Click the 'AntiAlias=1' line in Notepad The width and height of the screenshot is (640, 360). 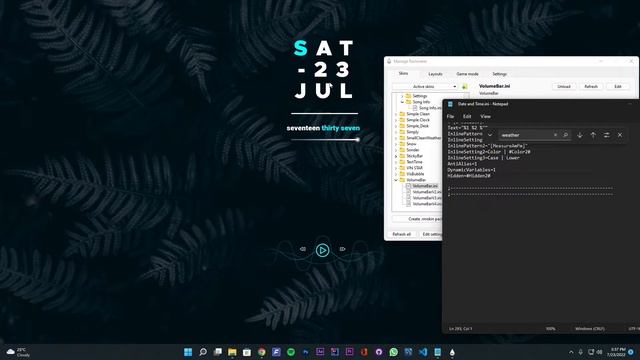point(462,164)
